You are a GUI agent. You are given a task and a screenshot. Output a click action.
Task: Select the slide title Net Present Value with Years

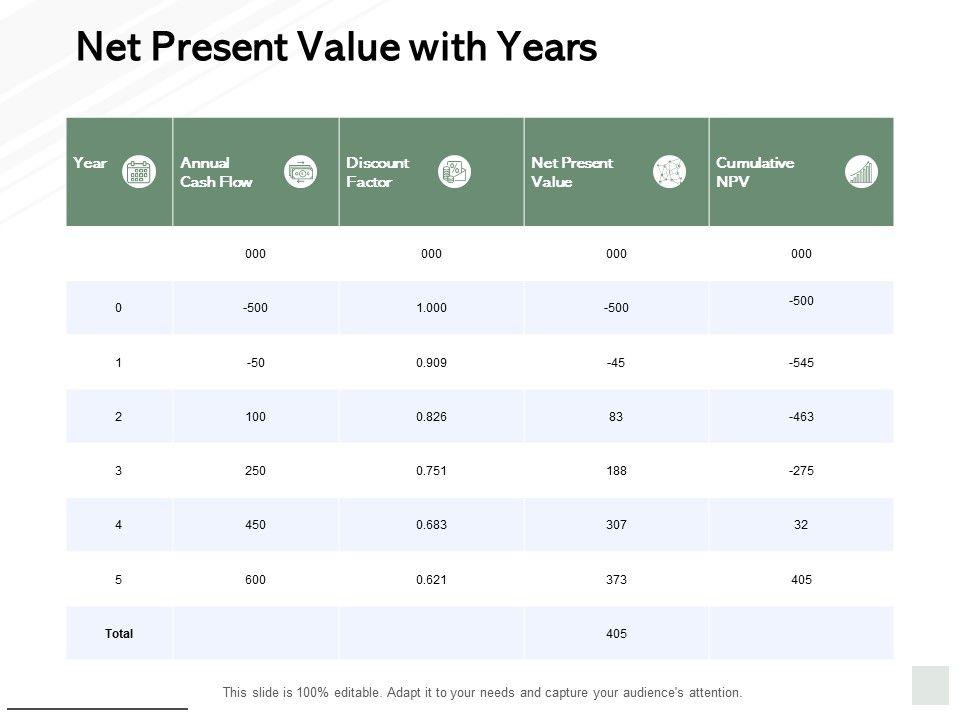337,47
